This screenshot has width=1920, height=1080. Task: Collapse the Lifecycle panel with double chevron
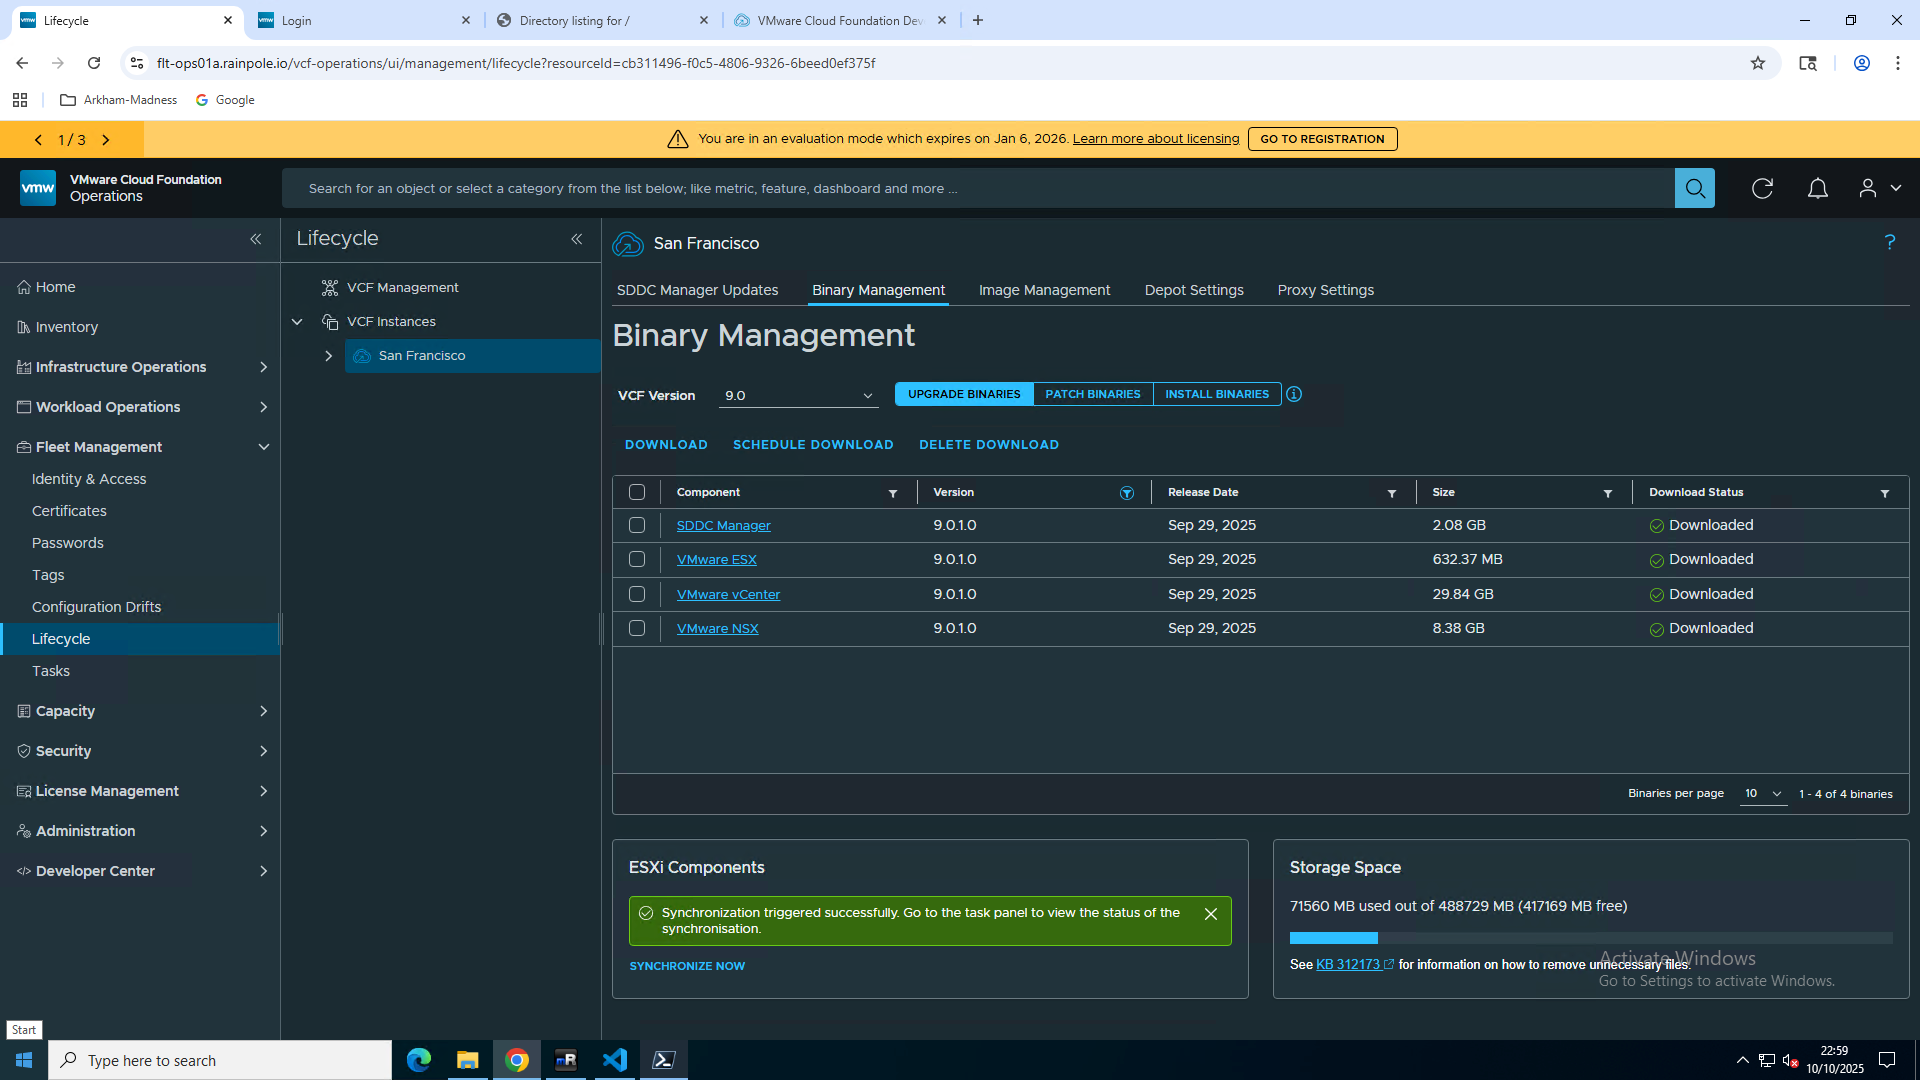[x=577, y=239]
